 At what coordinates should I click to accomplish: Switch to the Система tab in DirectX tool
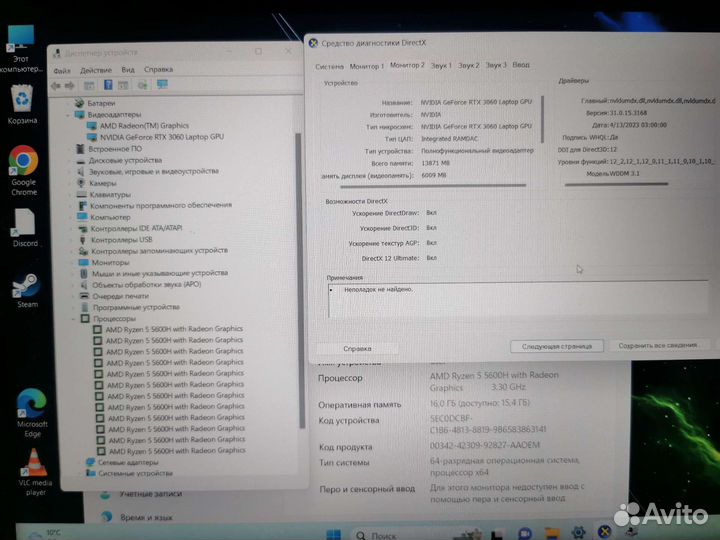click(x=329, y=67)
